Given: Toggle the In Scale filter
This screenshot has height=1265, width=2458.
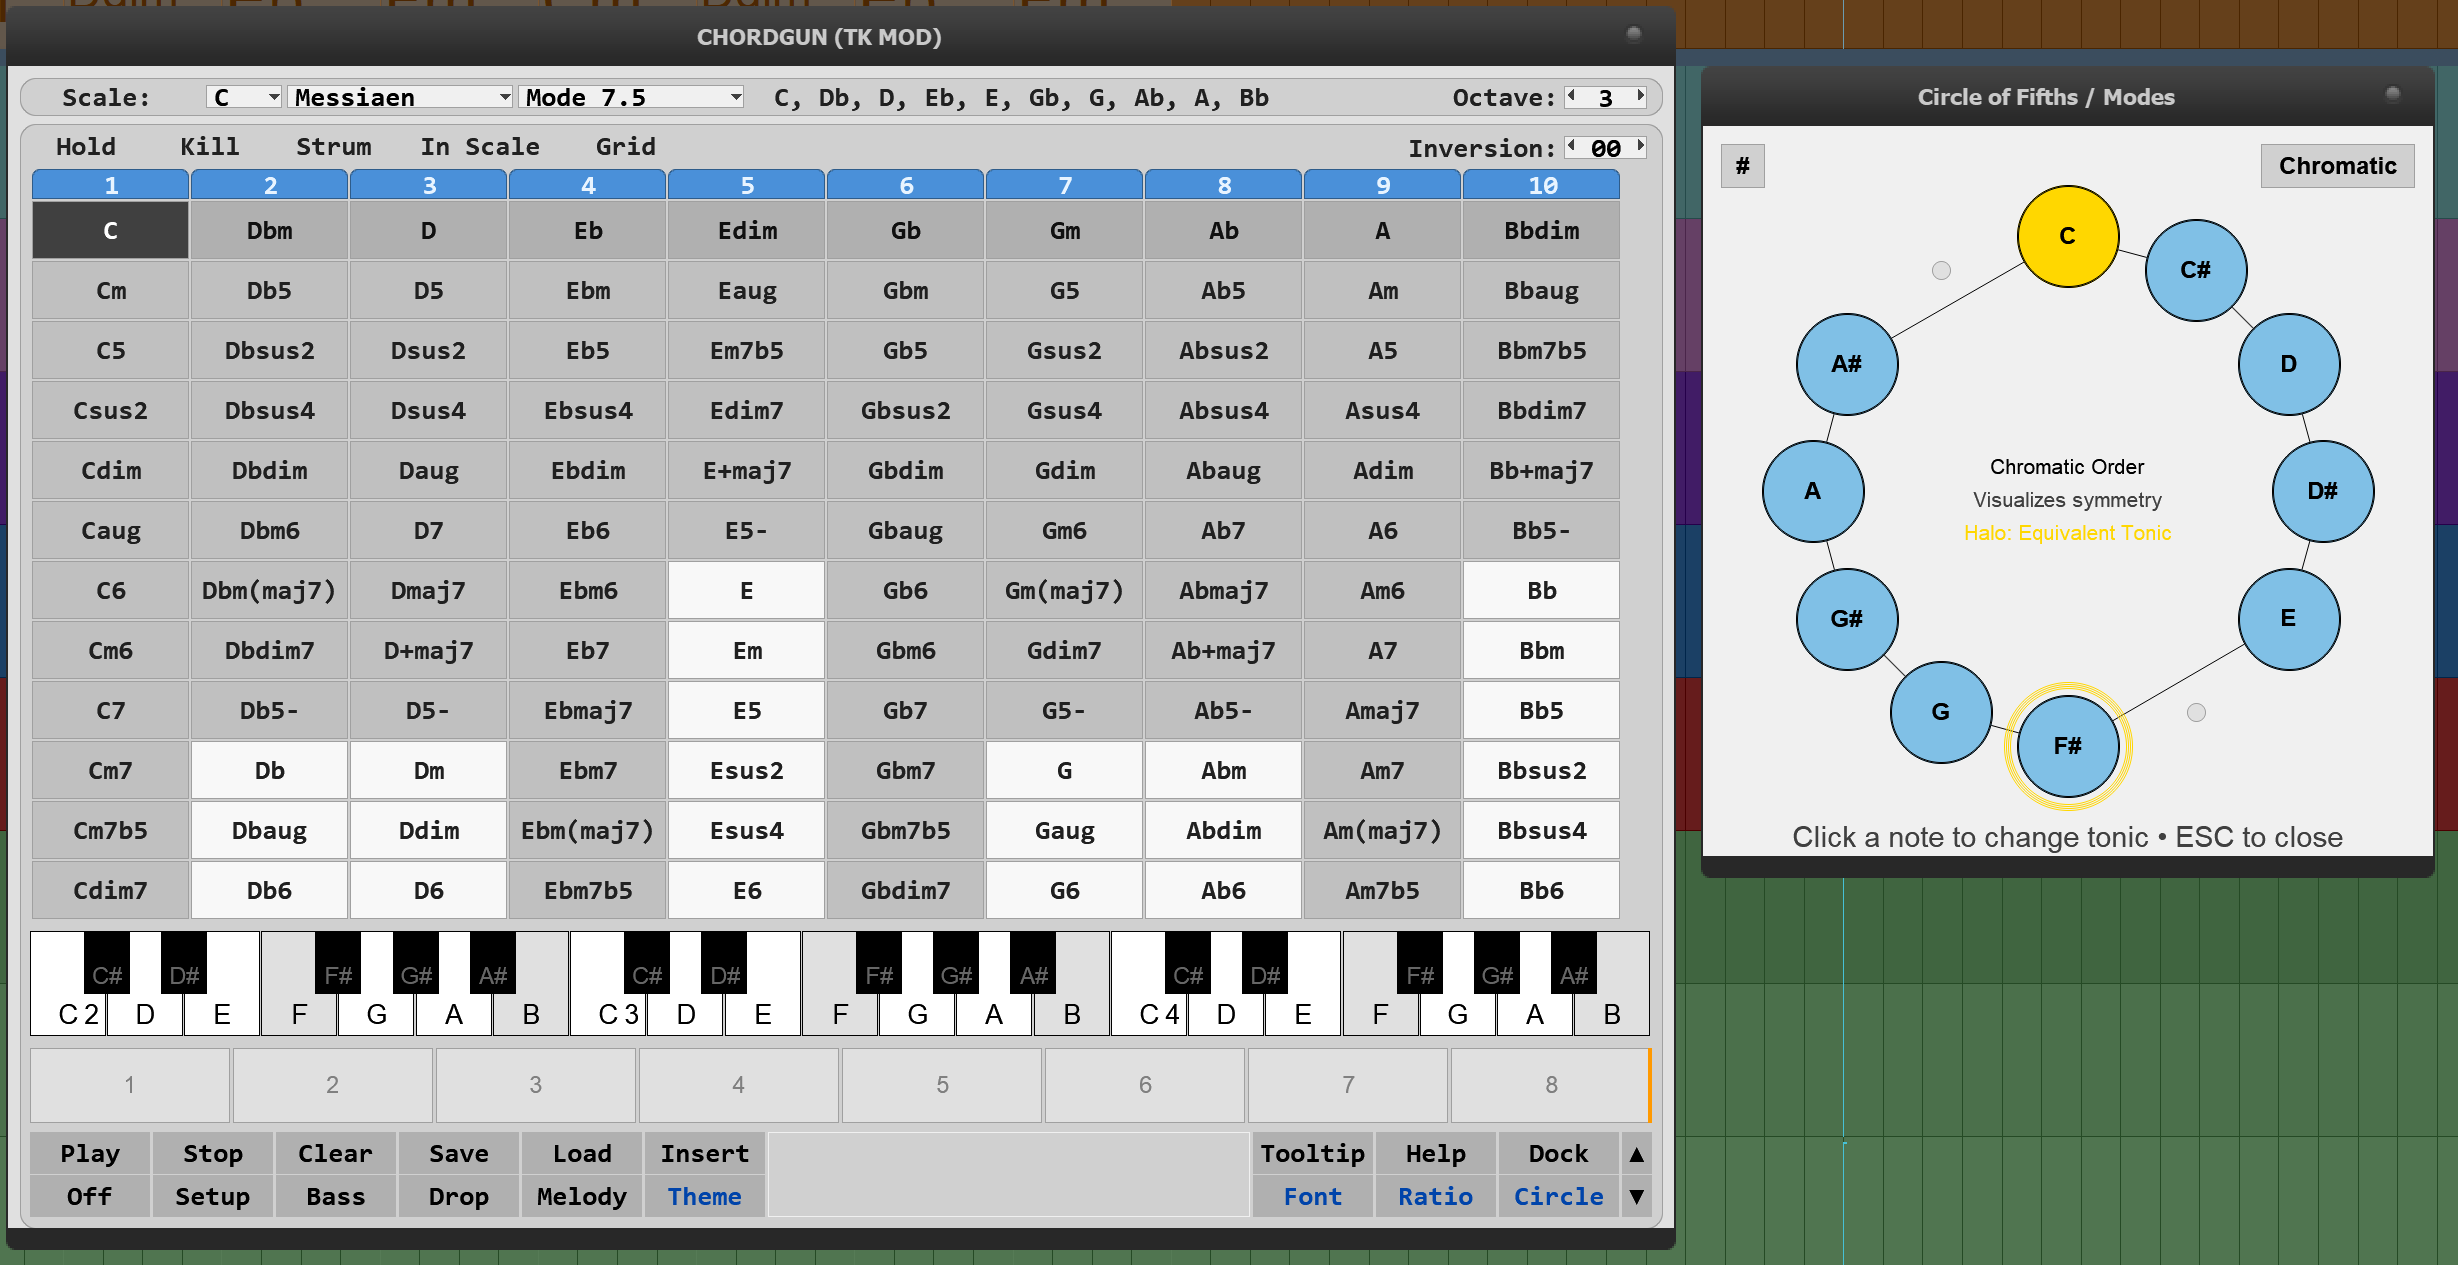Looking at the screenshot, I should (479, 147).
